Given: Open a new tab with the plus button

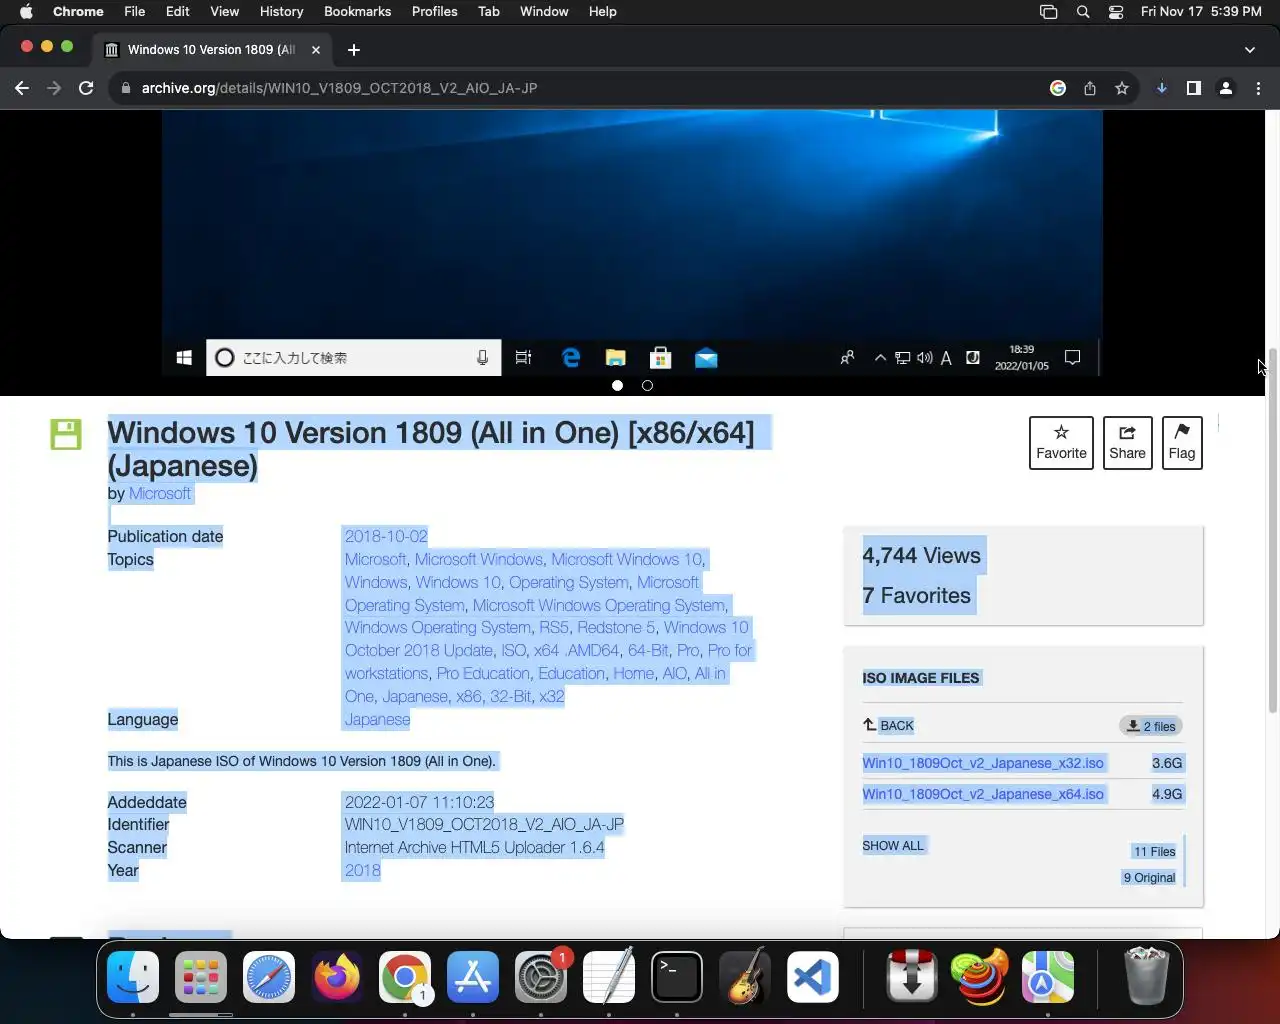Looking at the screenshot, I should 354,49.
